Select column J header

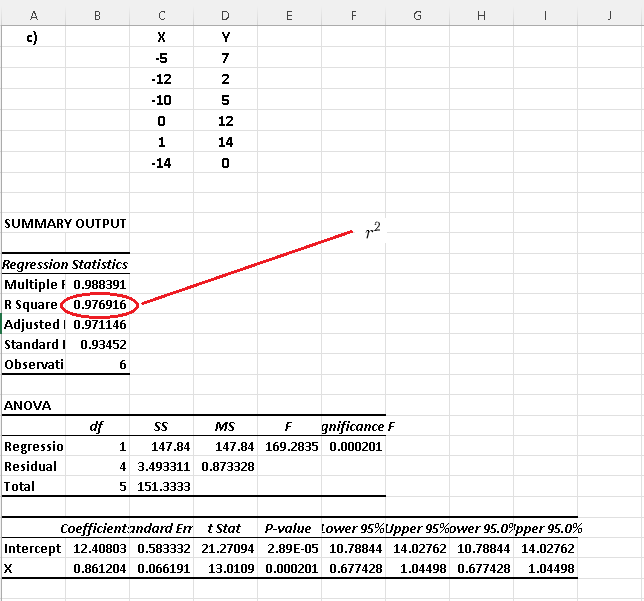pyautogui.click(x=609, y=14)
